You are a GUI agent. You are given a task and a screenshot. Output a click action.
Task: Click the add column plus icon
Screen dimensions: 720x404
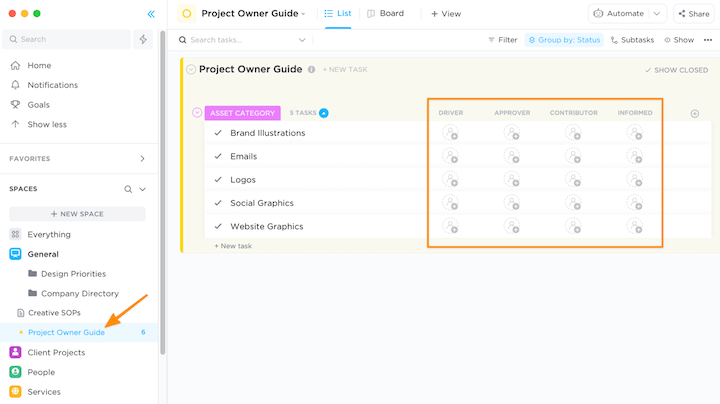[x=695, y=113]
